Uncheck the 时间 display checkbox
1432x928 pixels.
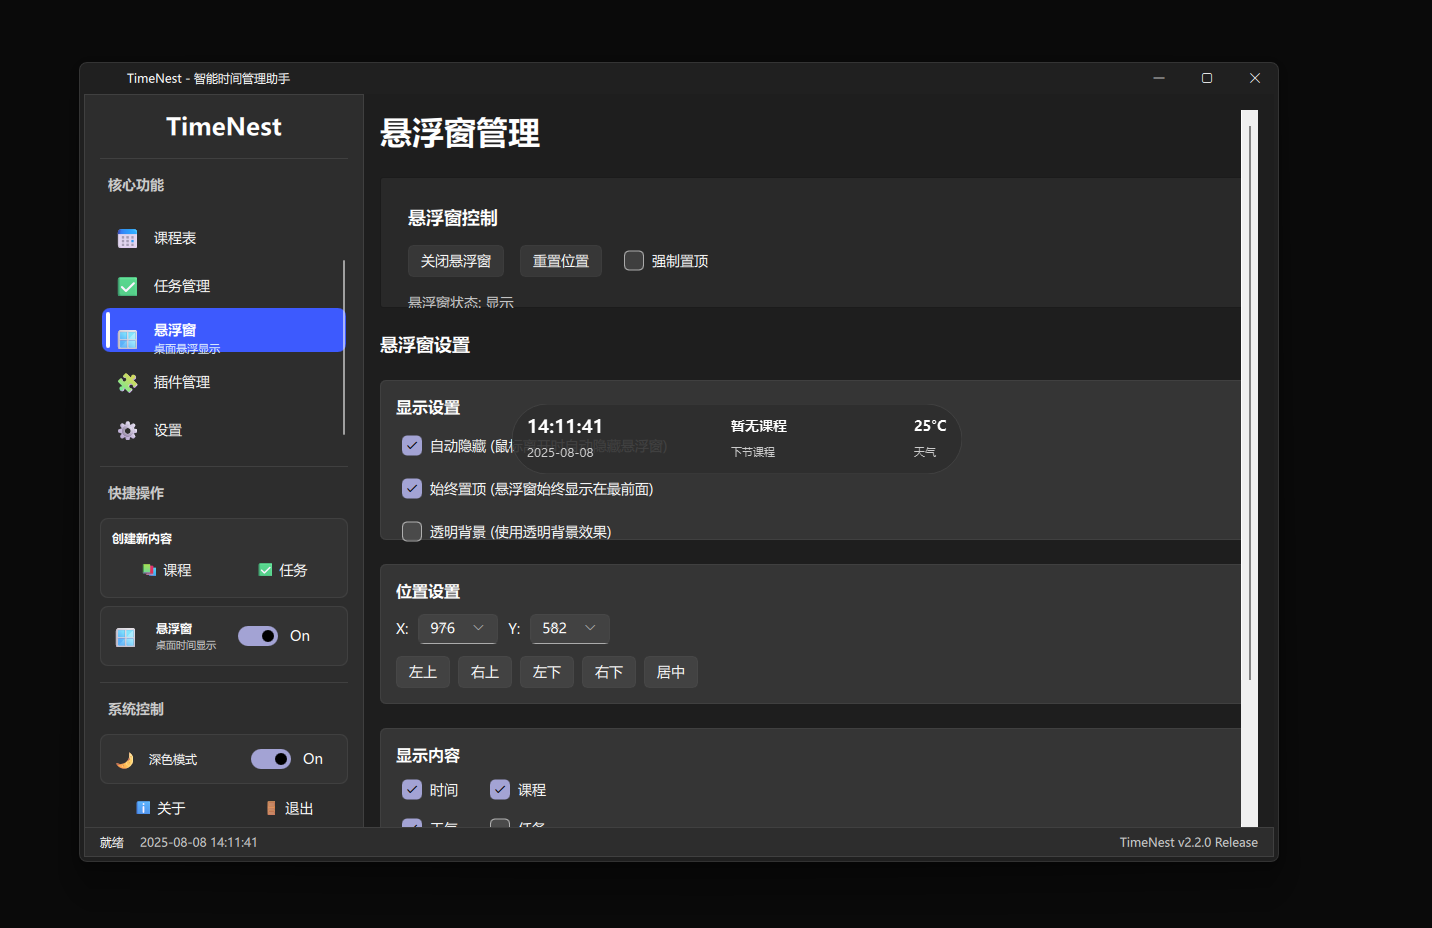pyautogui.click(x=412, y=790)
